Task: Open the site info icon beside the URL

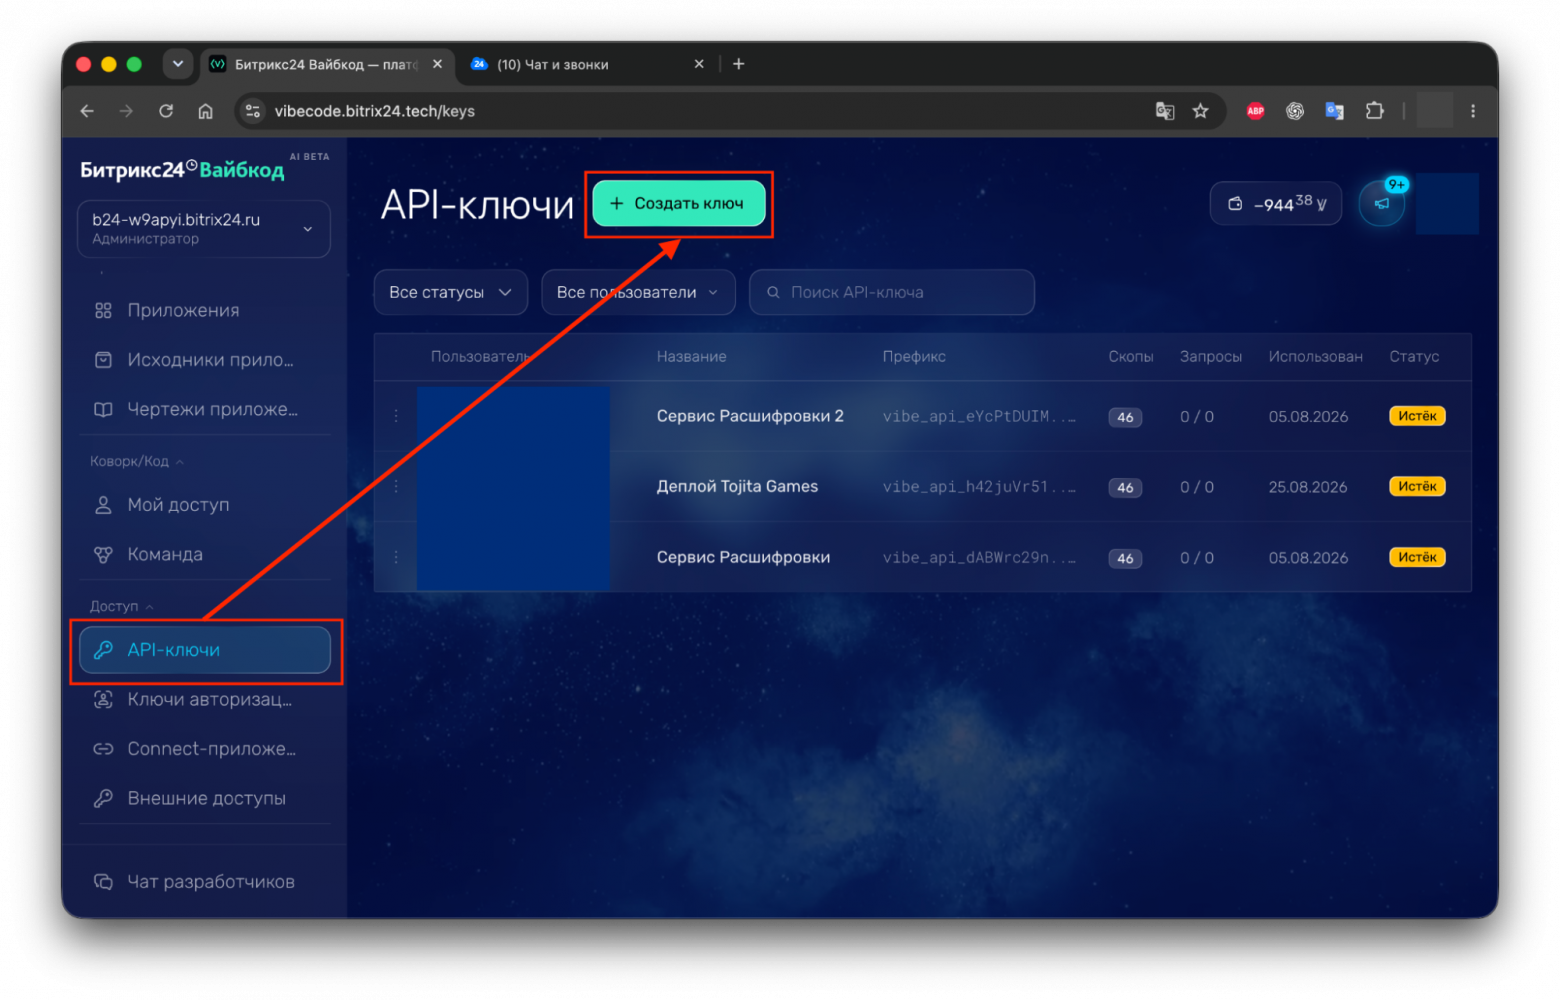Action: pos(253,111)
